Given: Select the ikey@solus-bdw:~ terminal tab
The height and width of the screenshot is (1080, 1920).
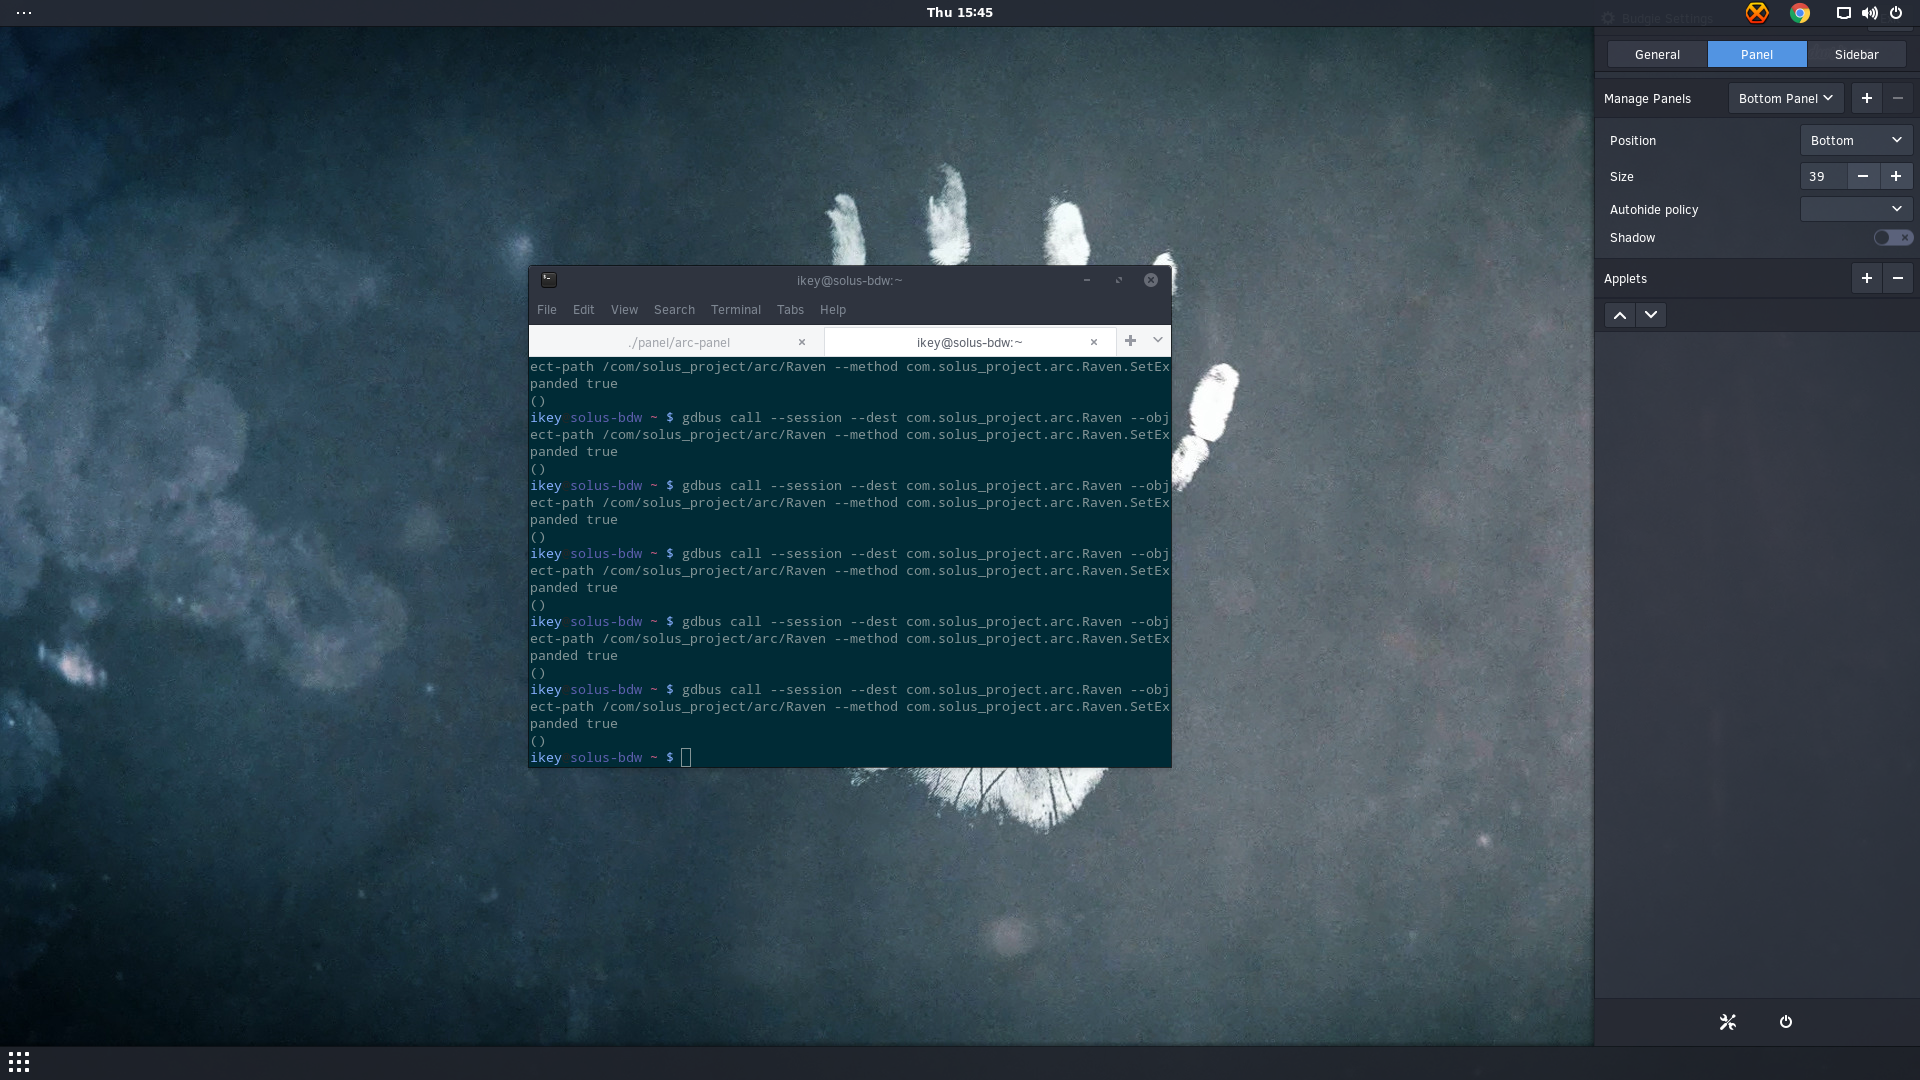Looking at the screenshot, I should tap(970, 342).
